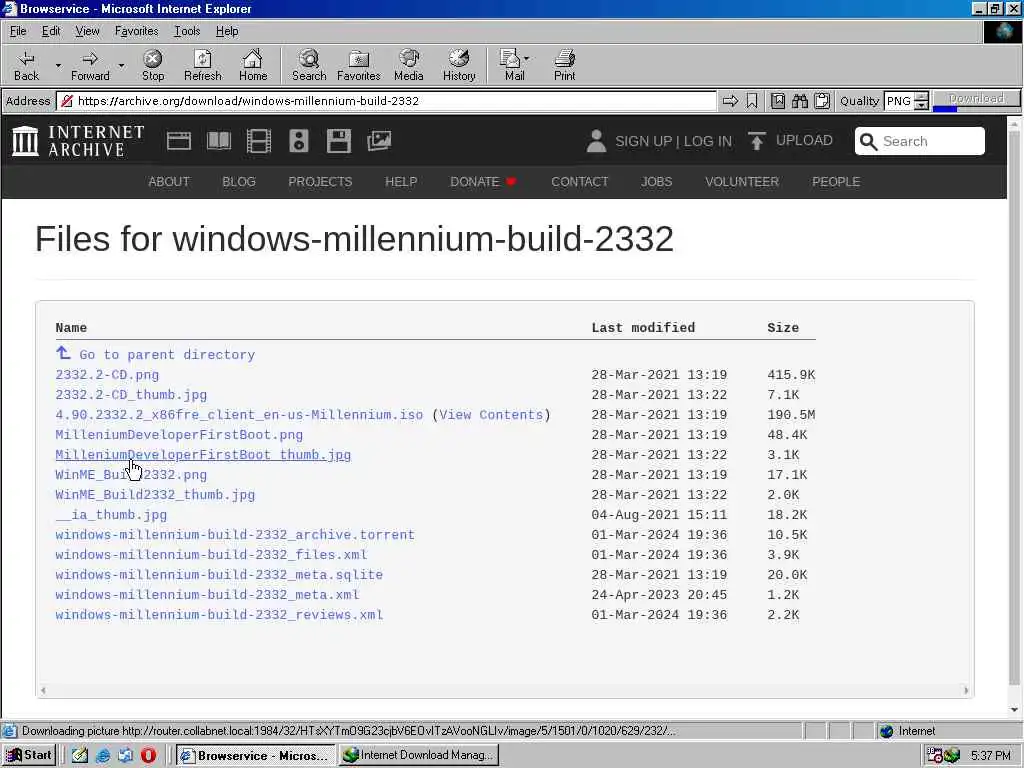1024x768 pixels.
Task: Stop the page from loading
Action: click(153, 66)
